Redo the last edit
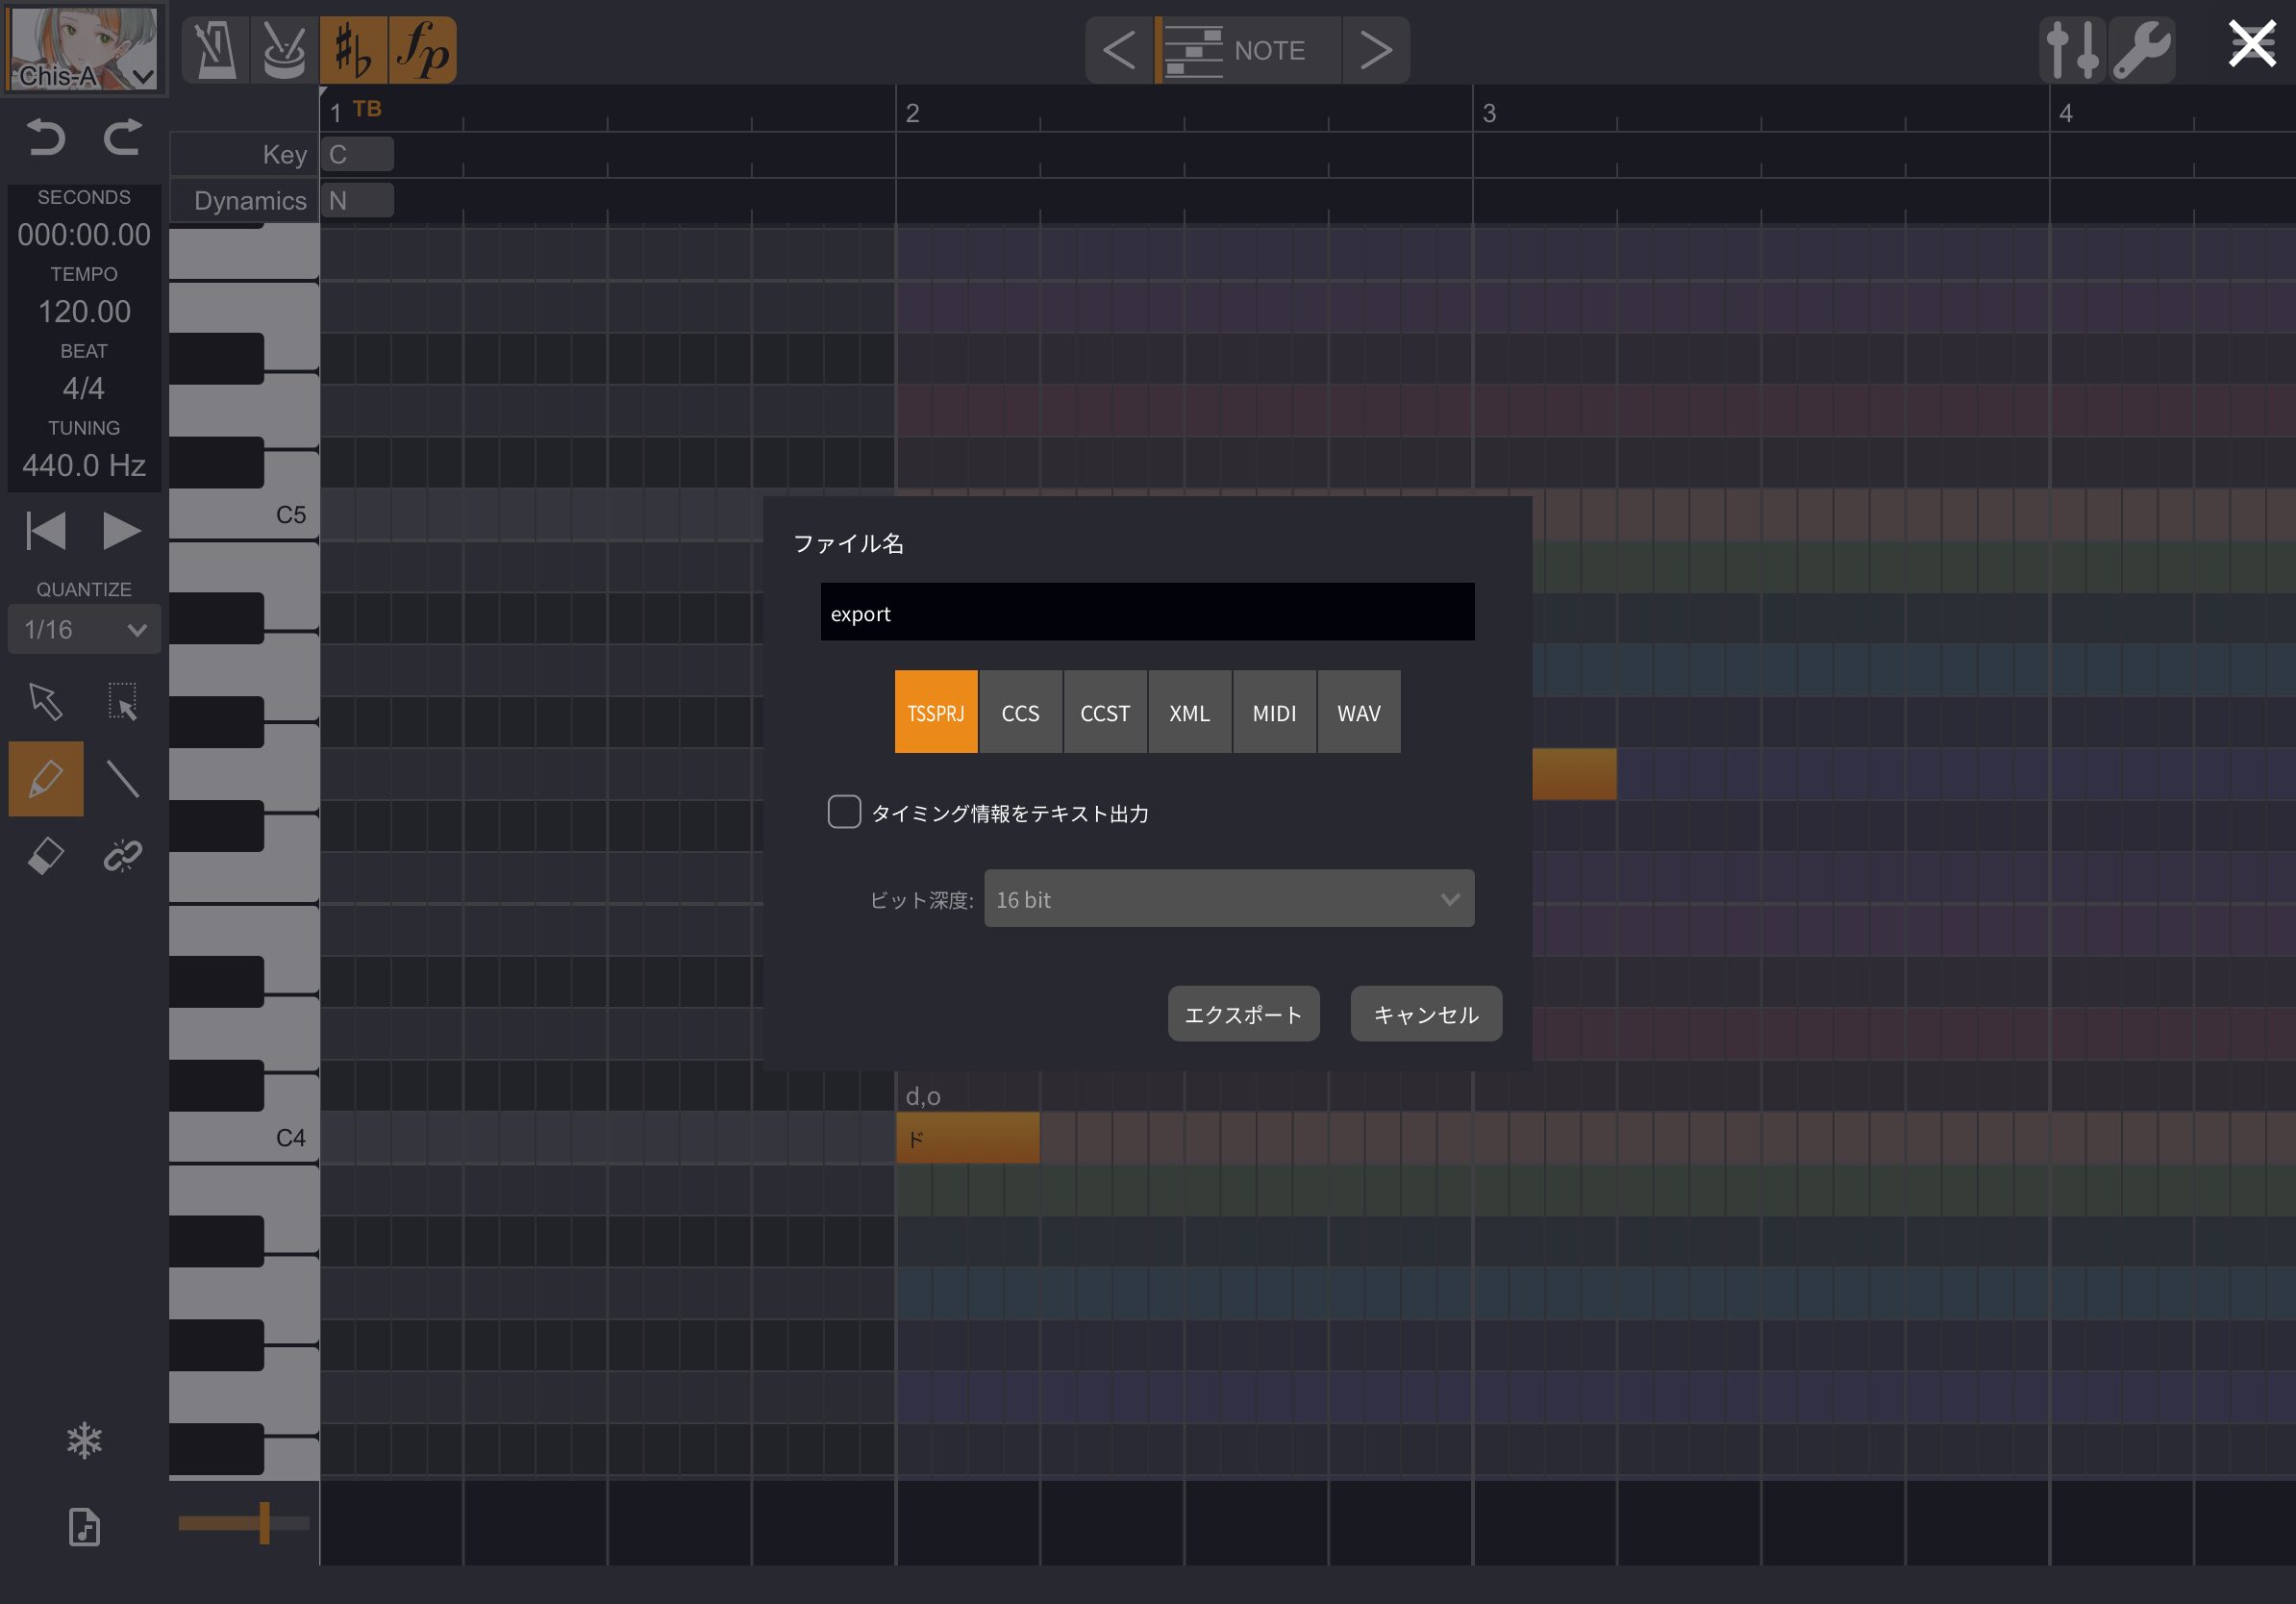The width and height of the screenshot is (2296, 1604). coord(122,137)
